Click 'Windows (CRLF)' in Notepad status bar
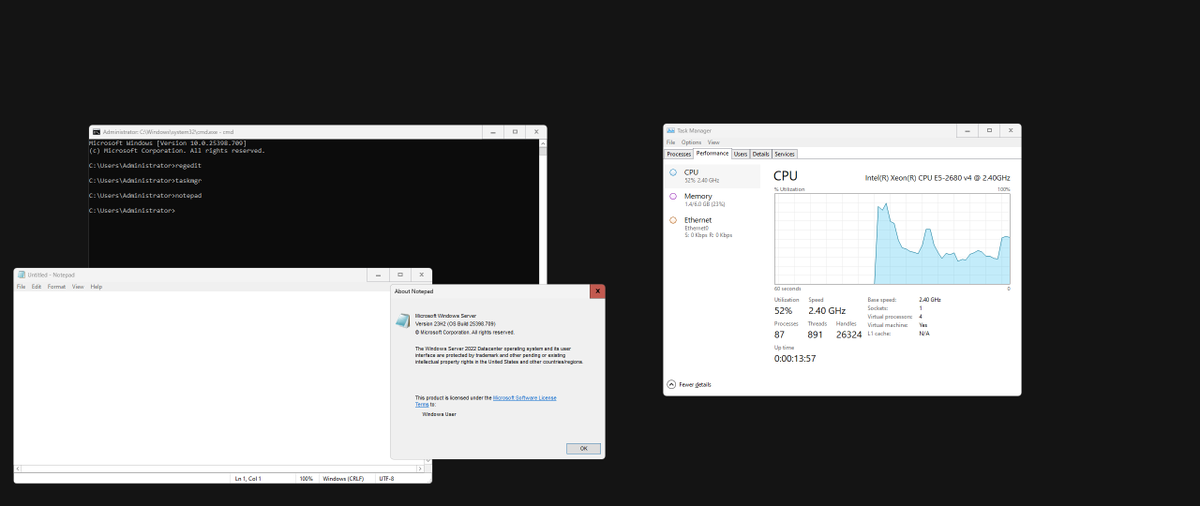 tap(345, 480)
